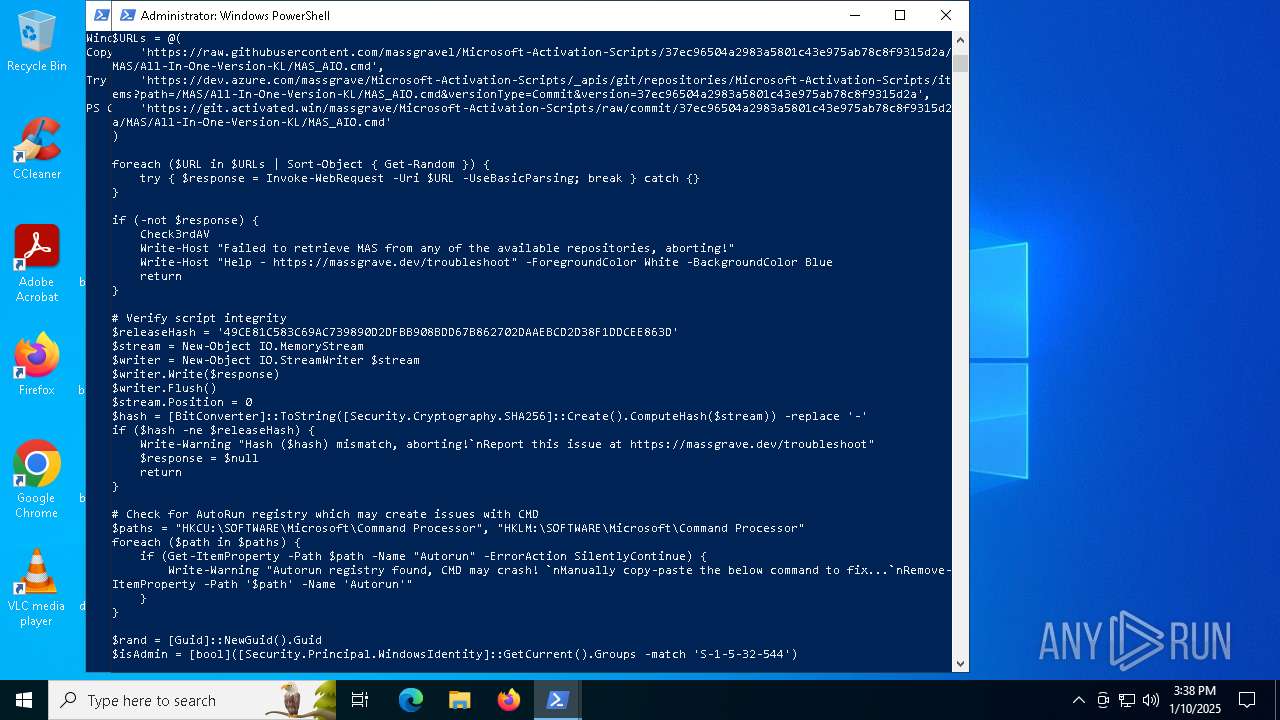Click the '$stream.Position = 0' line
Screen dimensions: 1280x720
182,402
